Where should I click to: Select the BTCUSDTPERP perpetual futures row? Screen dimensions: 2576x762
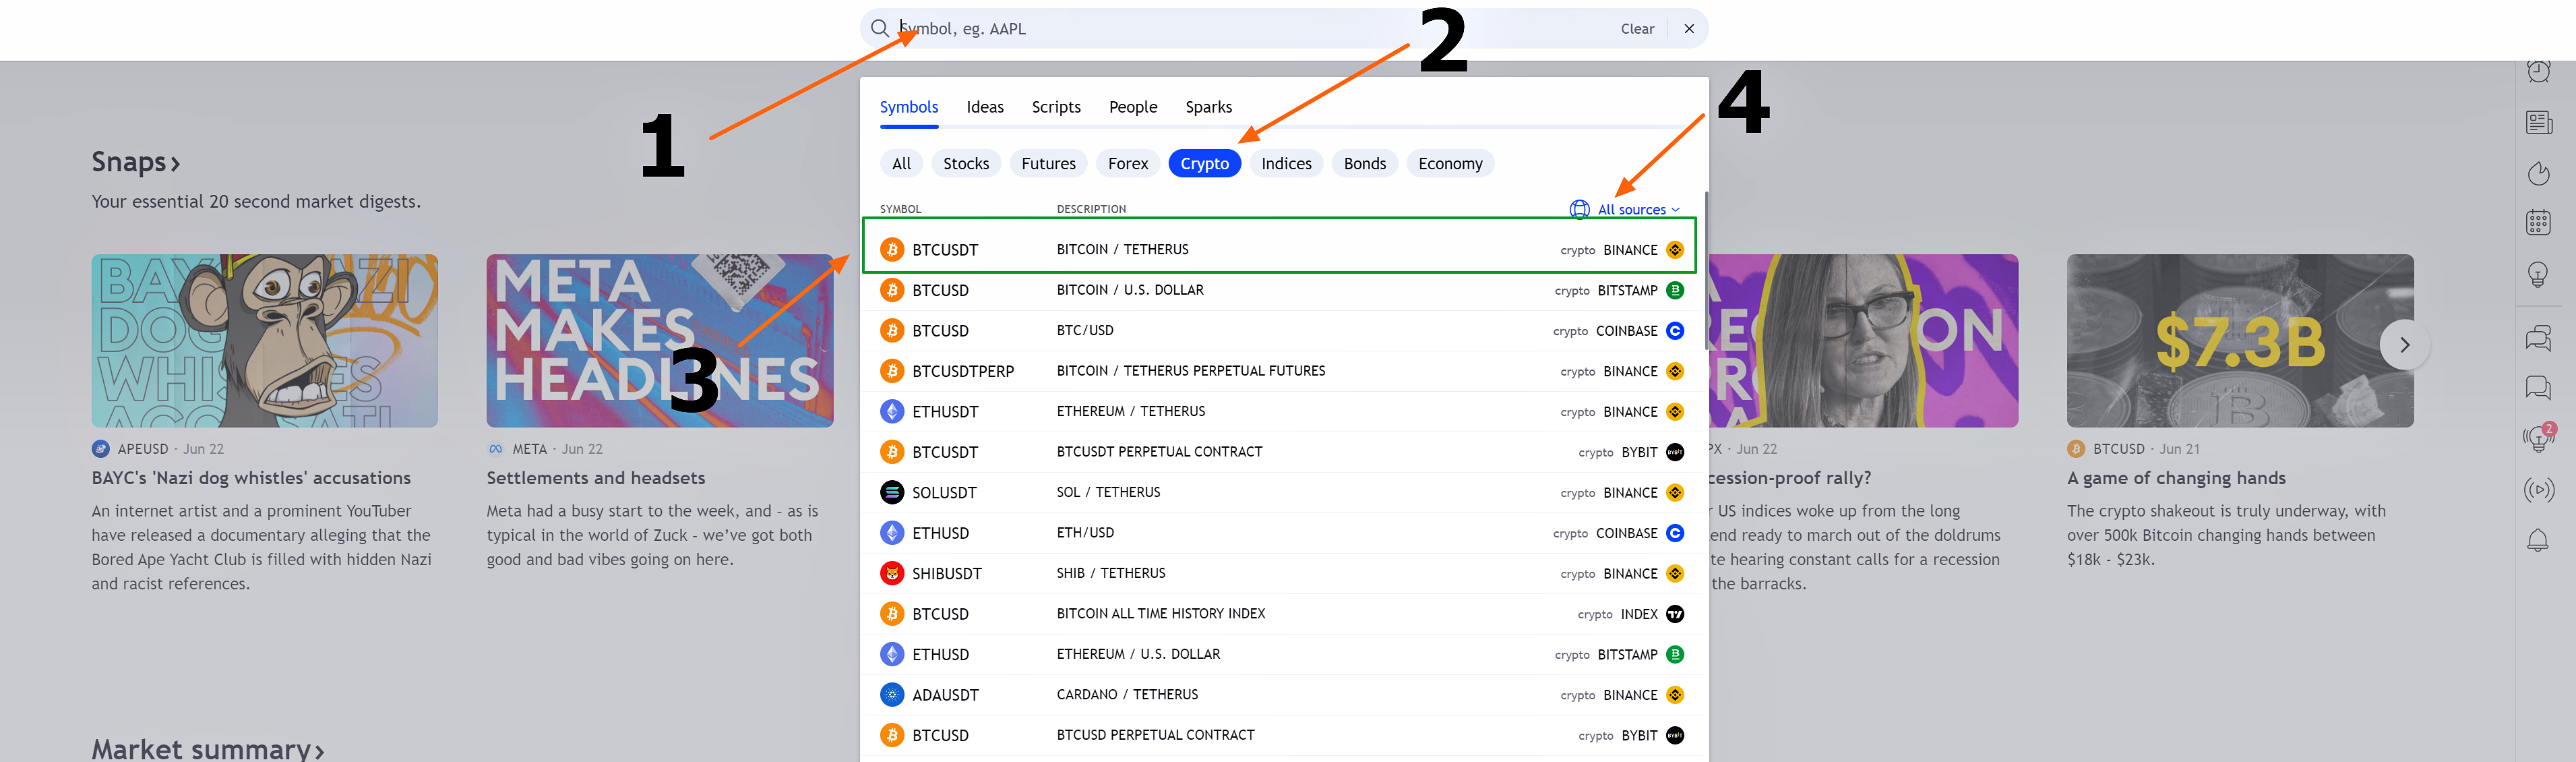click(1281, 371)
